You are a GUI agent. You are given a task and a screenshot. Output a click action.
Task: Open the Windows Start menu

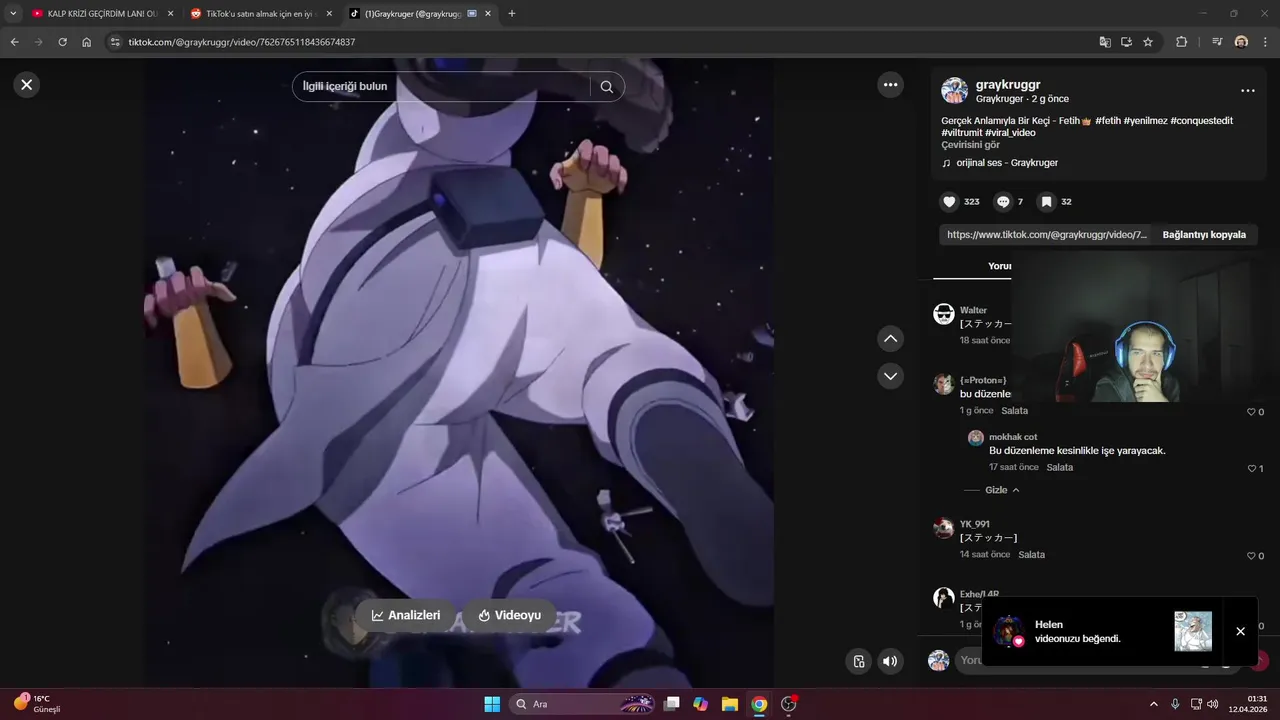[x=492, y=704]
